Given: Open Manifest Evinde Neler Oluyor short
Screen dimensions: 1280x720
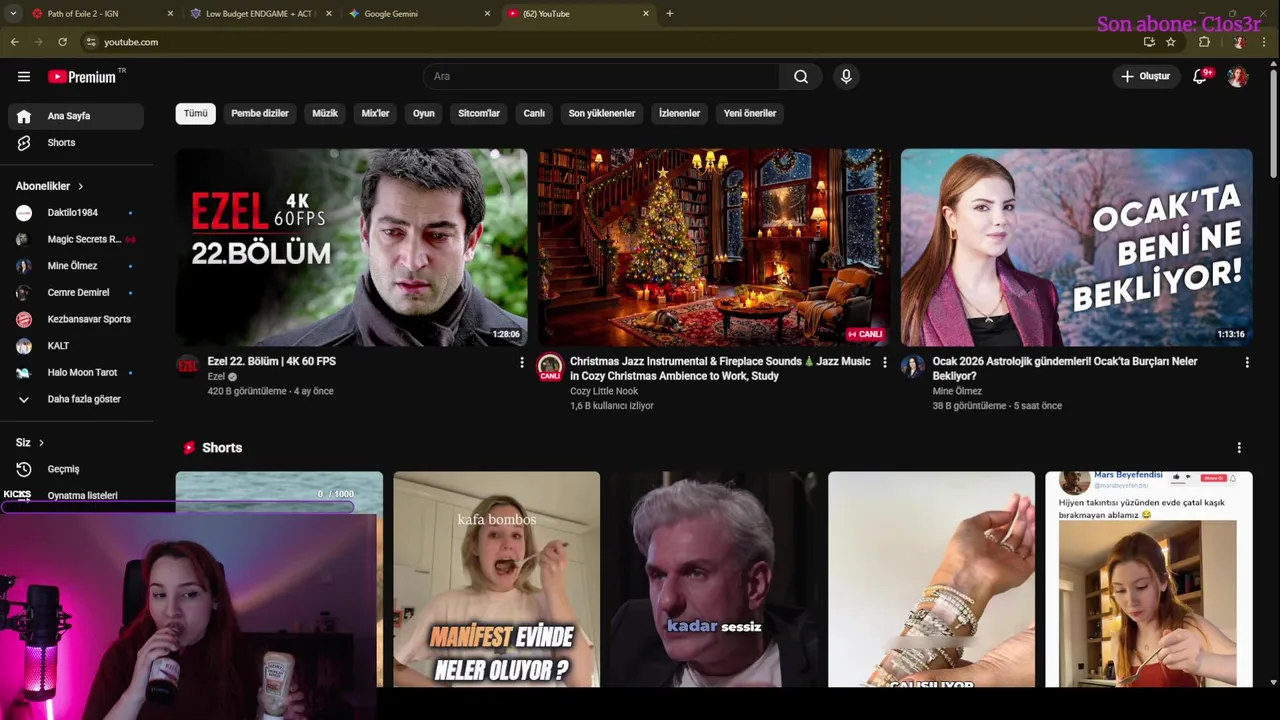Looking at the screenshot, I should pos(496,580).
